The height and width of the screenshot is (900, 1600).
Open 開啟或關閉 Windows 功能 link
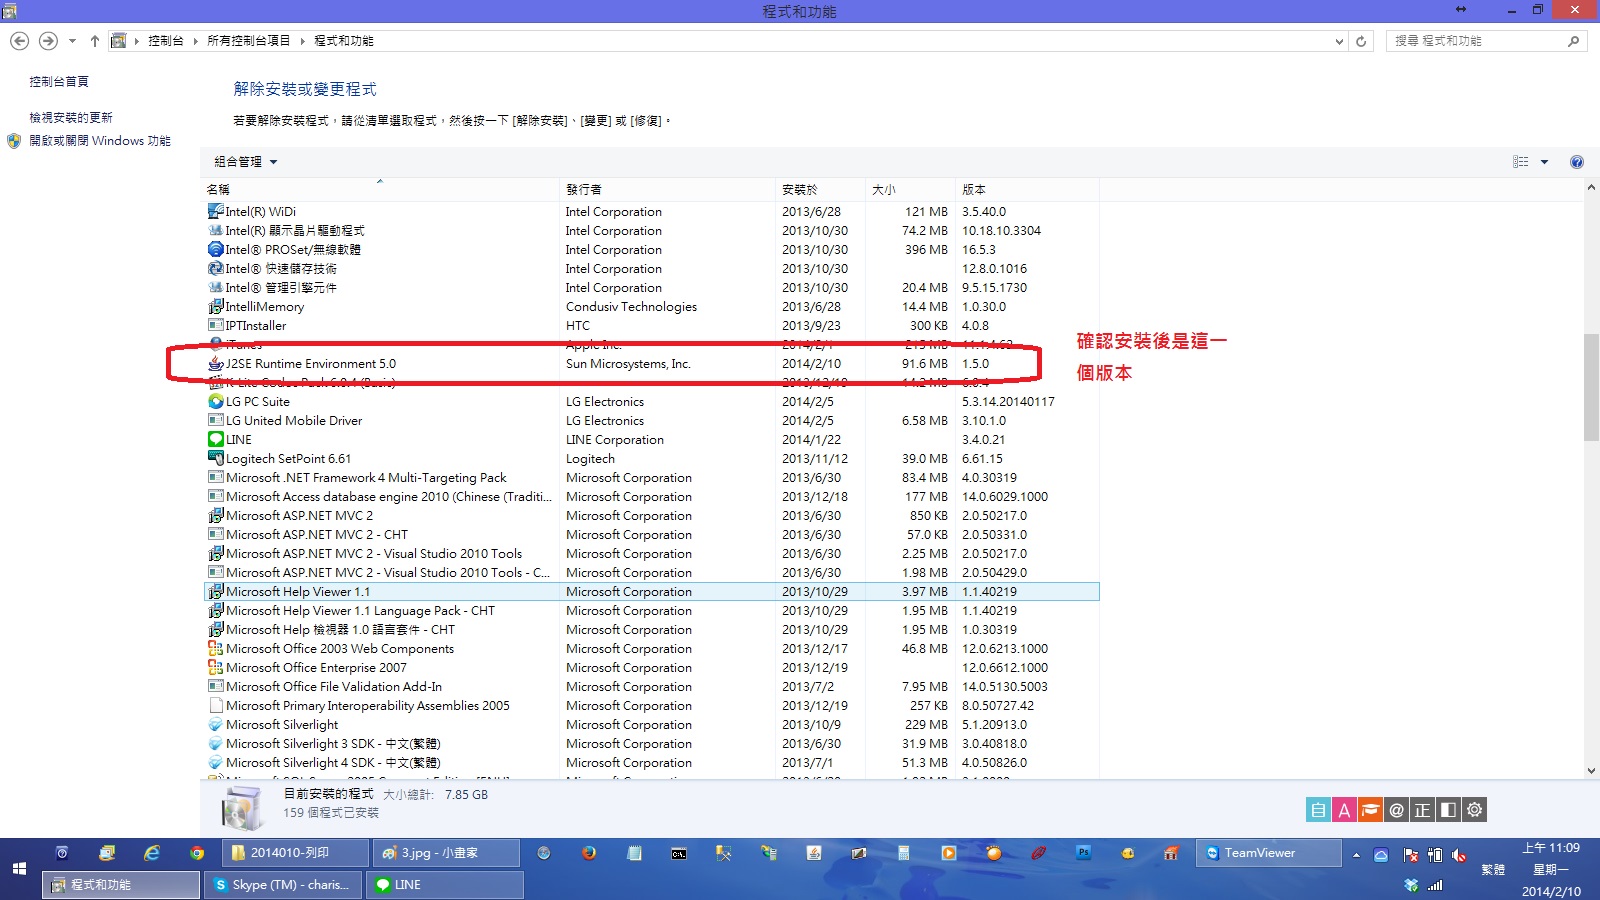[100, 141]
